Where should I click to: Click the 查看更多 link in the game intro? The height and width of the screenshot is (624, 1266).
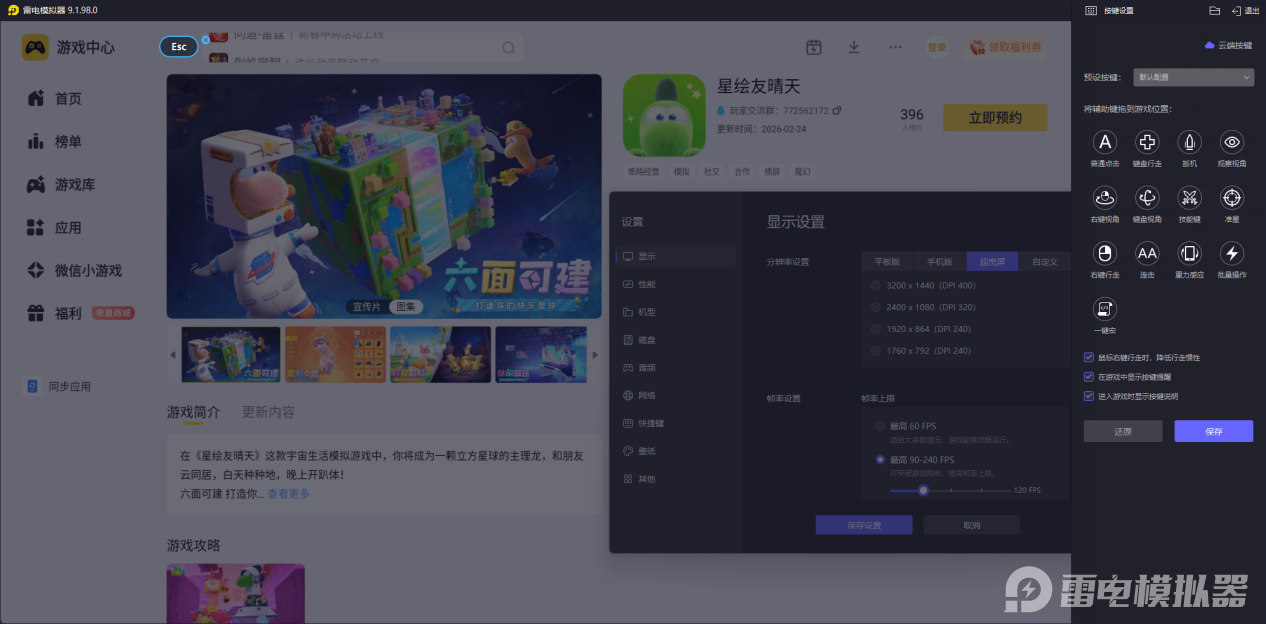tap(288, 494)
